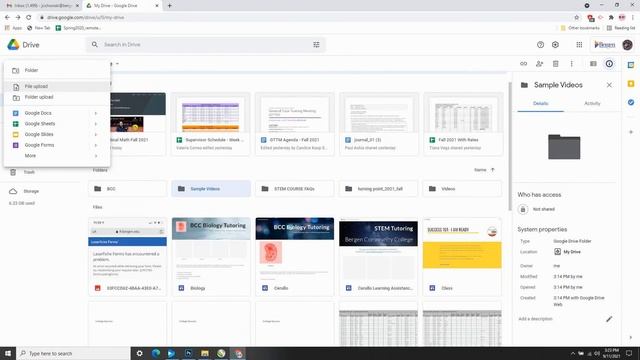Image resolution: width=640 pixels, height=360 pixels.
Task: Open the Fall 2021 With Rates file
Action: tap(462, 124)
